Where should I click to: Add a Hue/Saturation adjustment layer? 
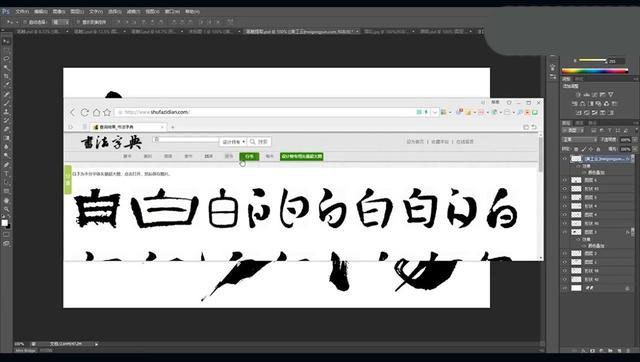click(x=575, y=104)
